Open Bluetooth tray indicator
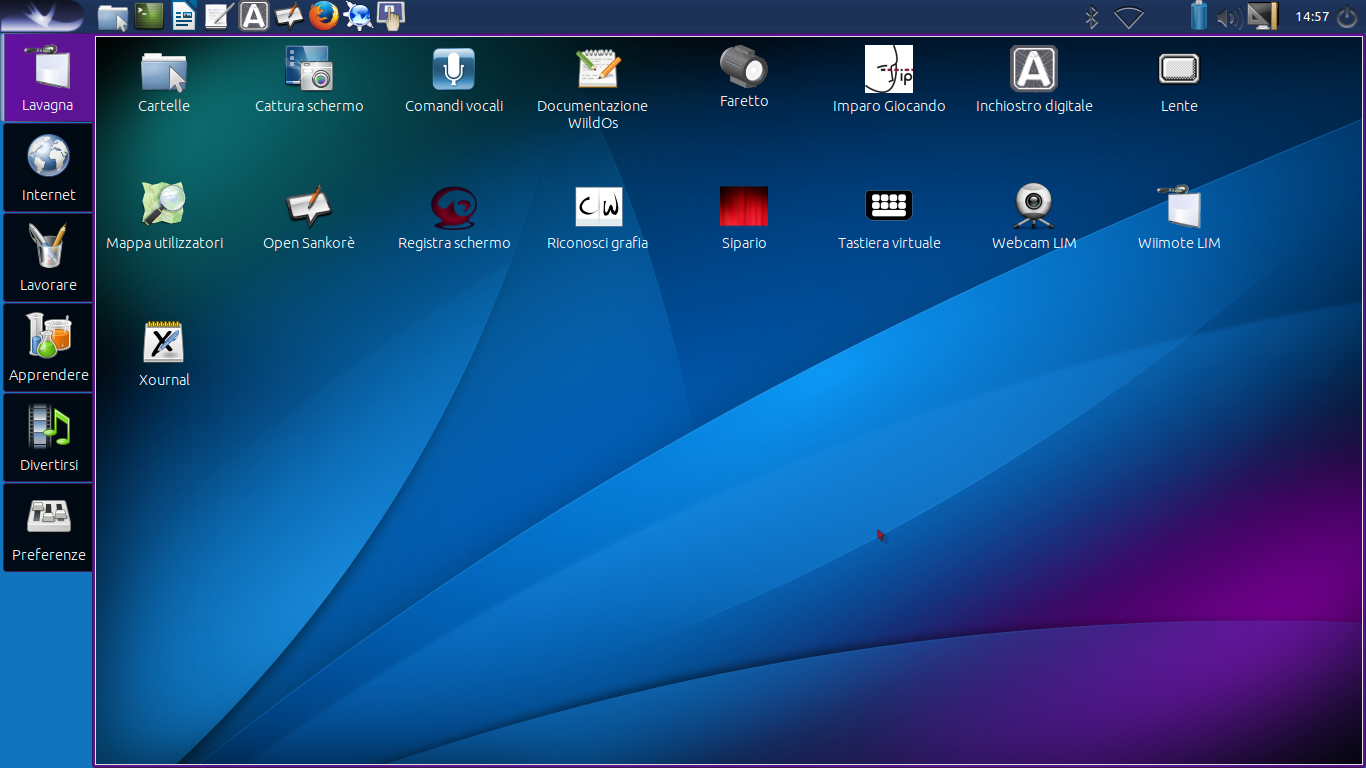The width and height of the screenshot is (1366, 768). (1092, 17)
